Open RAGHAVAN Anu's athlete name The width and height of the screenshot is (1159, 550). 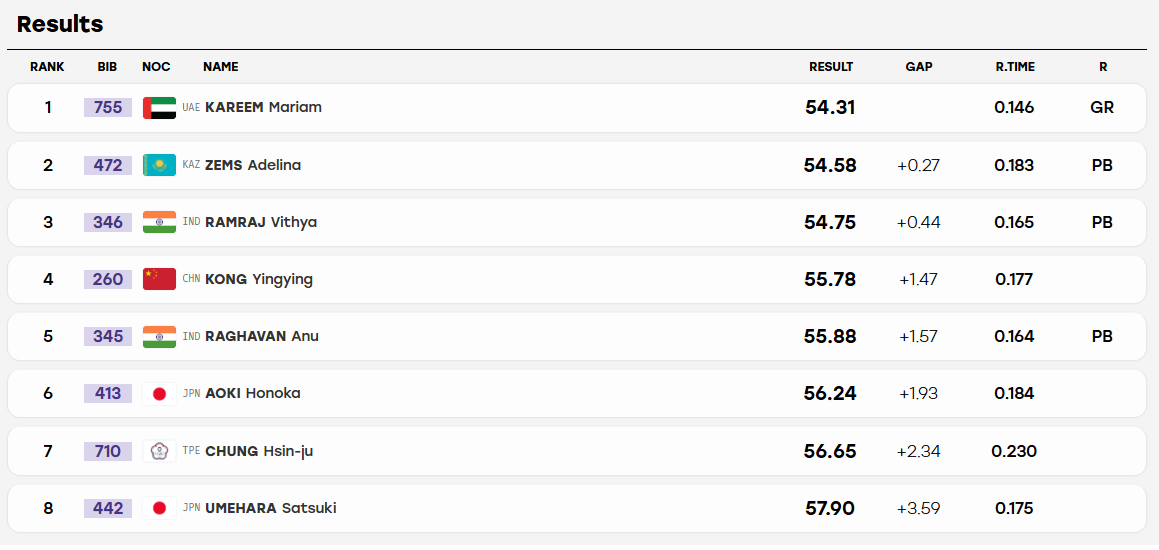[x=262, y=336]
